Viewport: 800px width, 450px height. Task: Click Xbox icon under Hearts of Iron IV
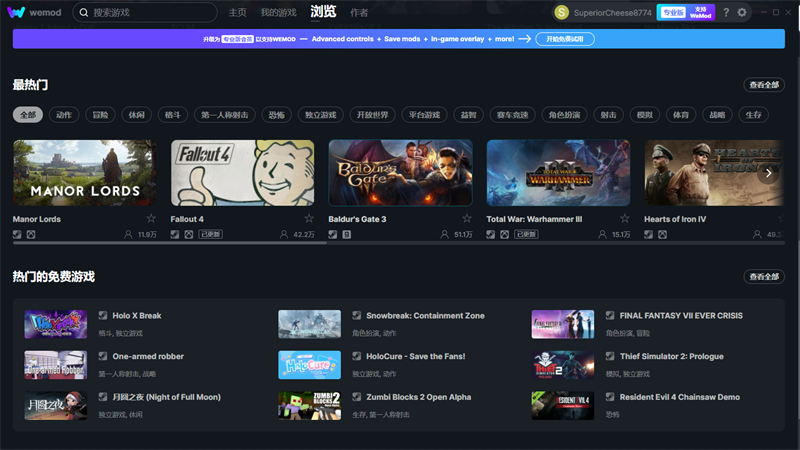click(662, 234)
